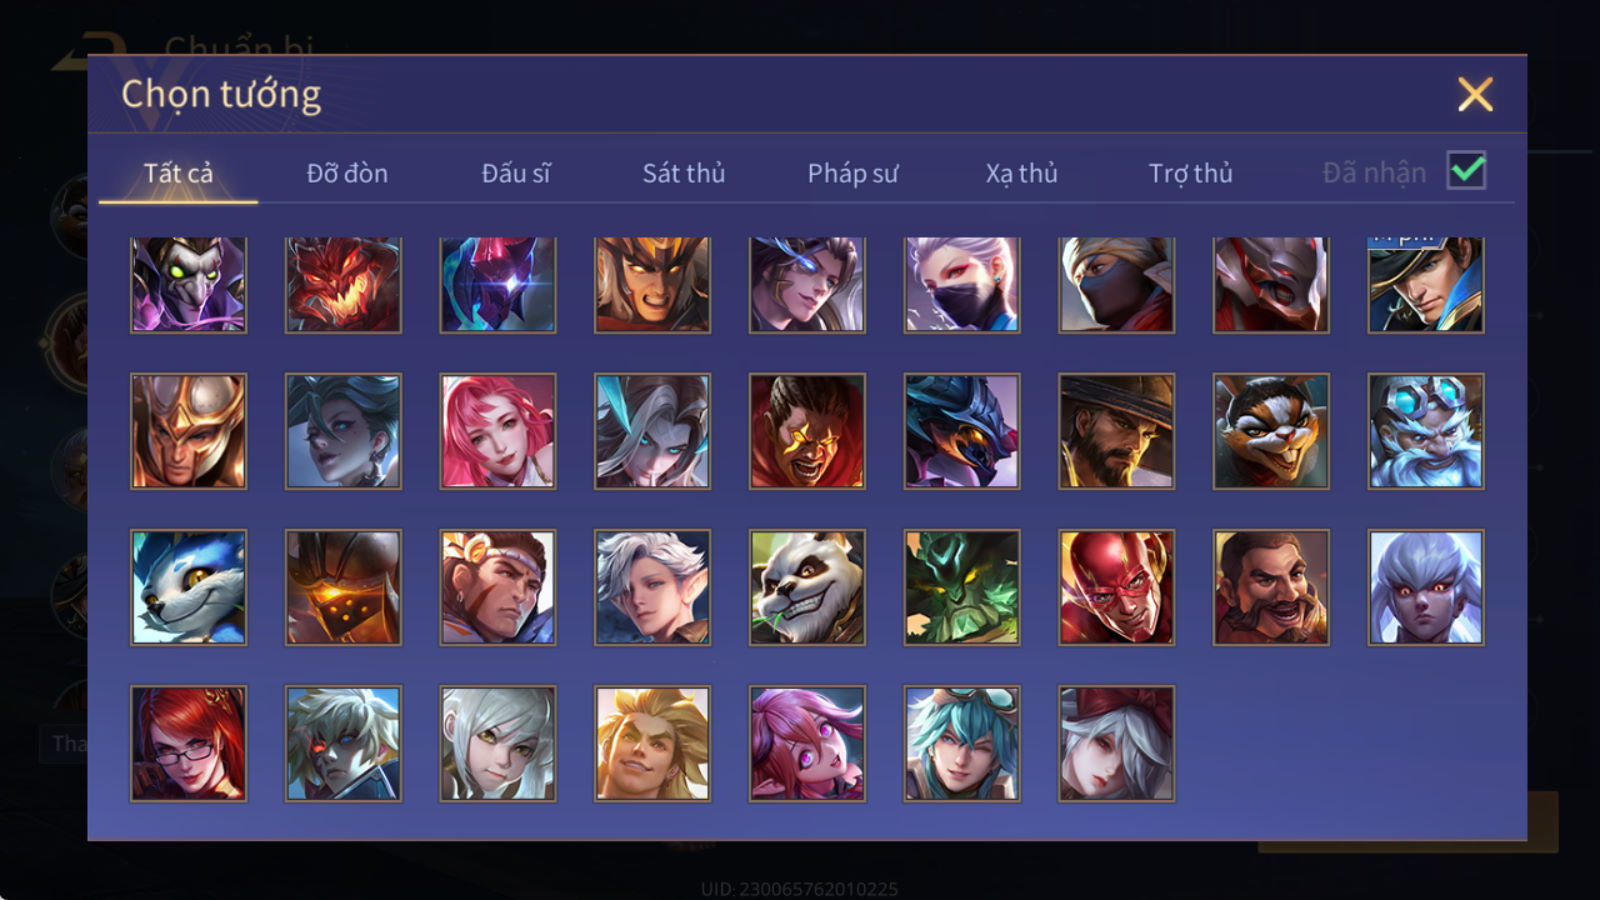
Task: Select the blue fox hero portrait
Action: pos(188,587)
